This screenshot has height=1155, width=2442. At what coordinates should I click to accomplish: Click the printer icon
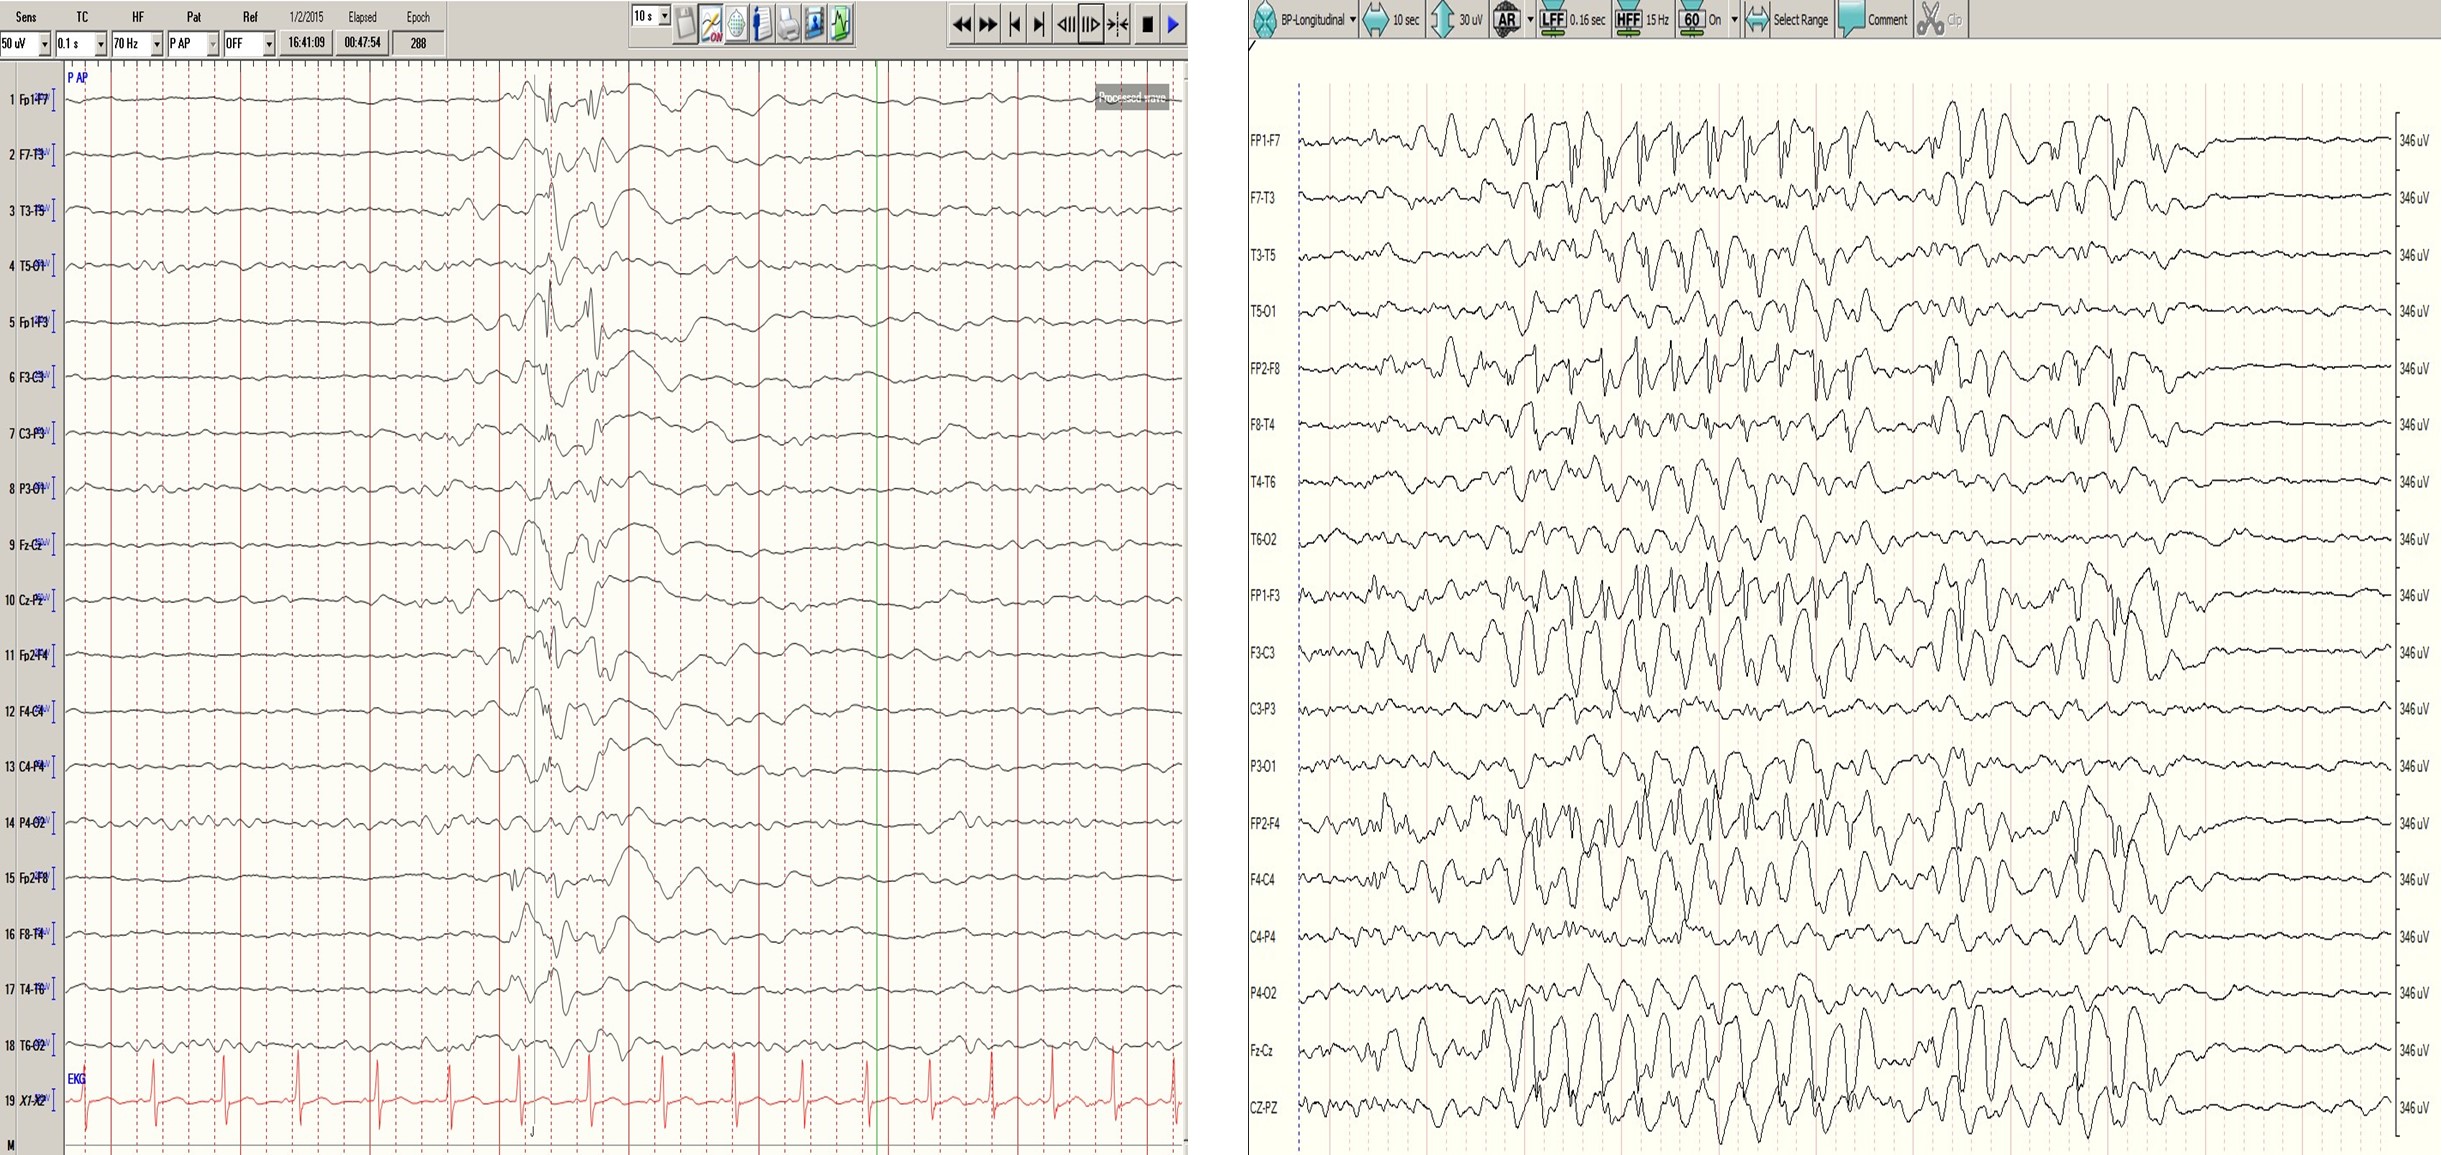(789, 24)
